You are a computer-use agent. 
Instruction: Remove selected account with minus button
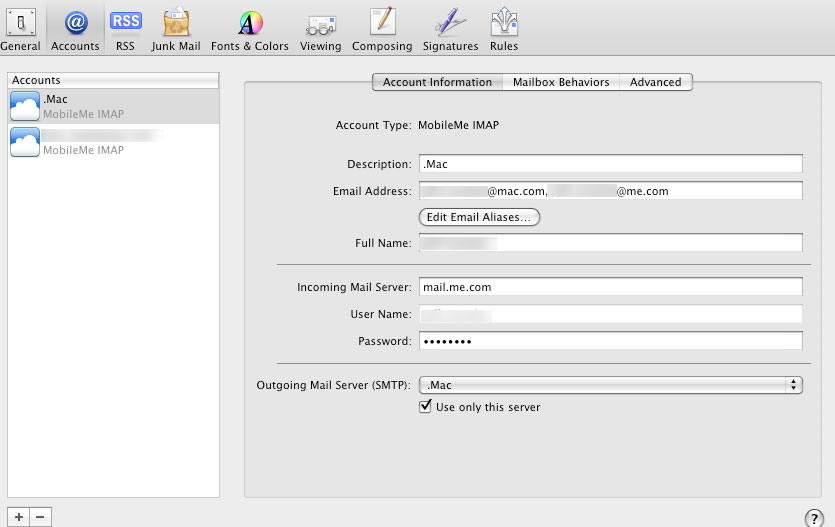pyautogui.click(x=40, y=517)
